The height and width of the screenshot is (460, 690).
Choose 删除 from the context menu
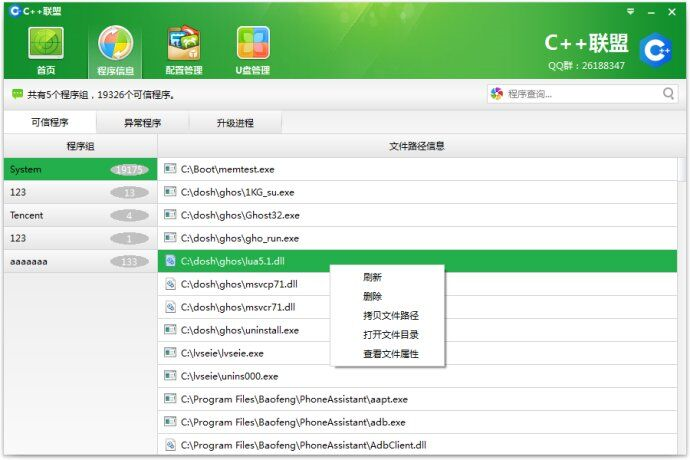(x=372, y=296)
